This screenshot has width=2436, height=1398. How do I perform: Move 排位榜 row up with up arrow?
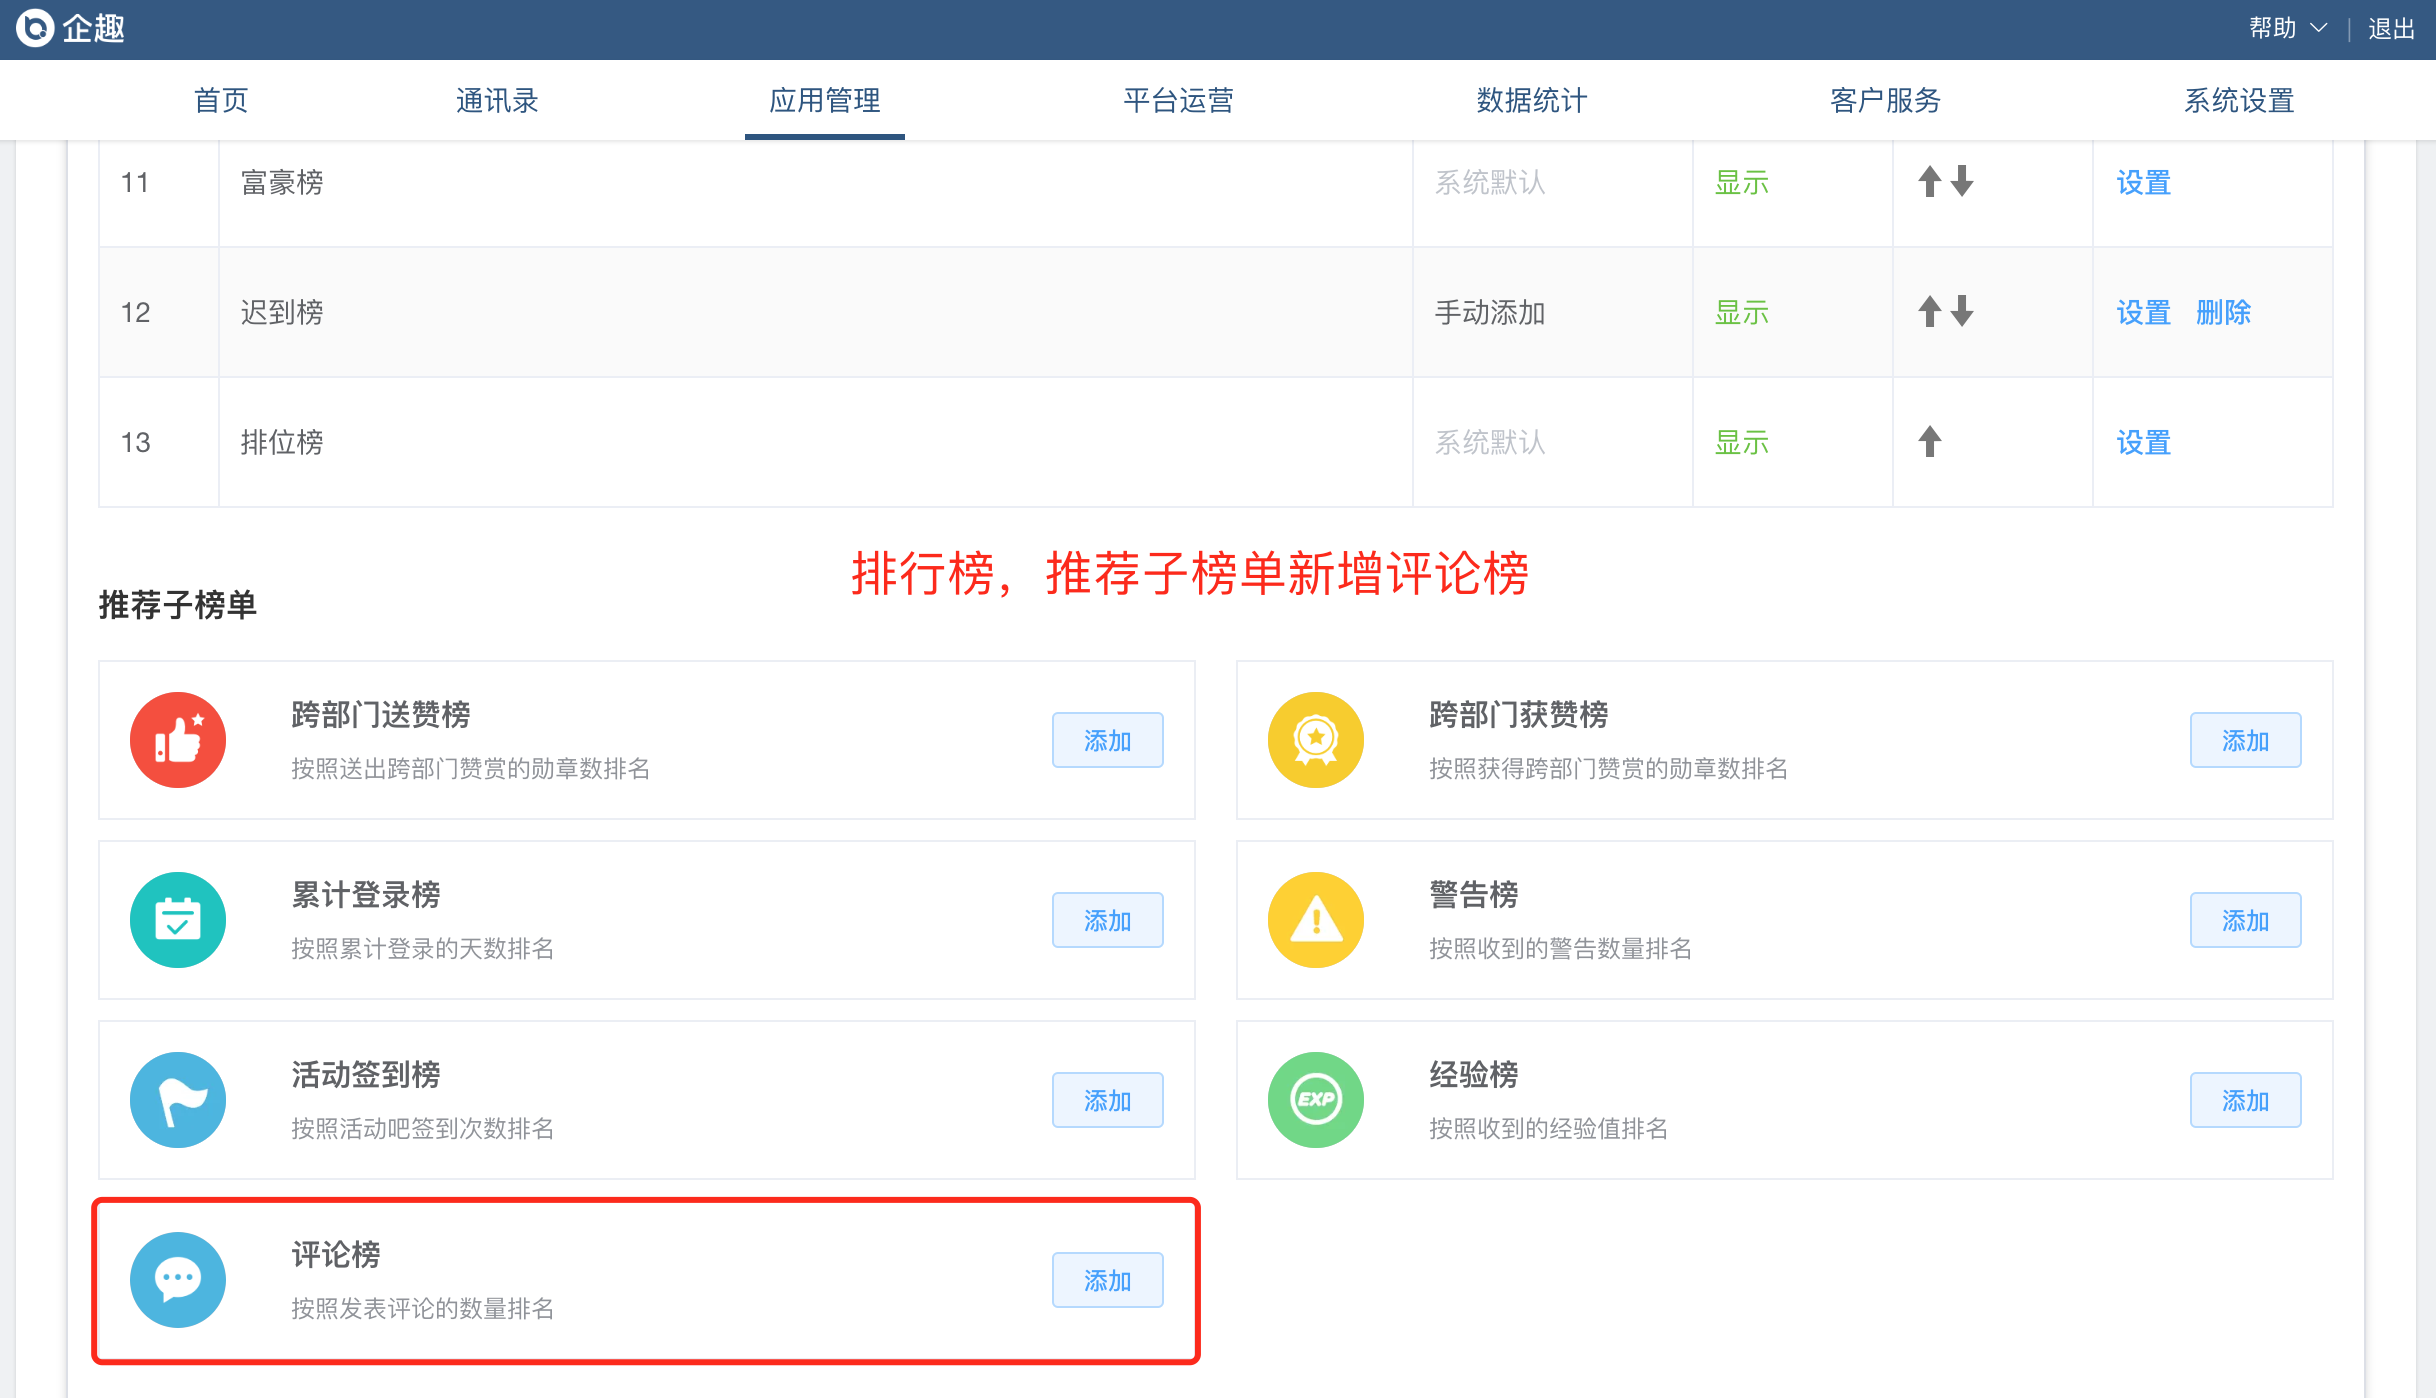[x=1929, y=442]
